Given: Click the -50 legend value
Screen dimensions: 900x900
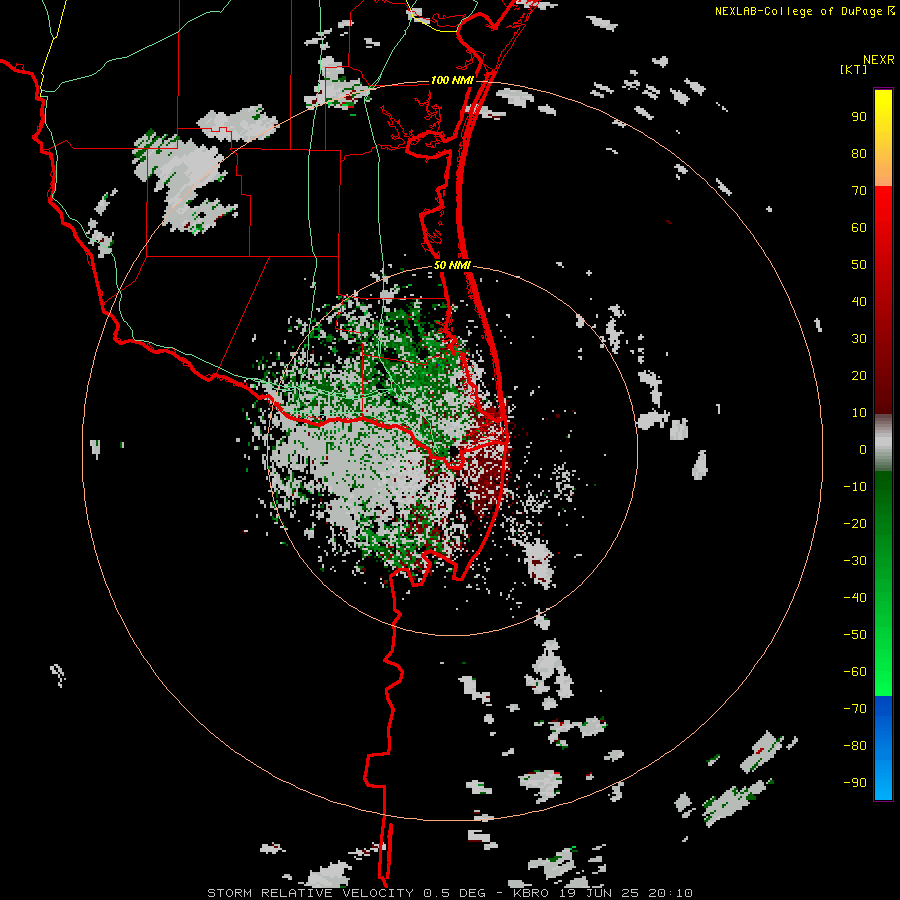Looking at the screenshot, I should [x=855, y=635].
